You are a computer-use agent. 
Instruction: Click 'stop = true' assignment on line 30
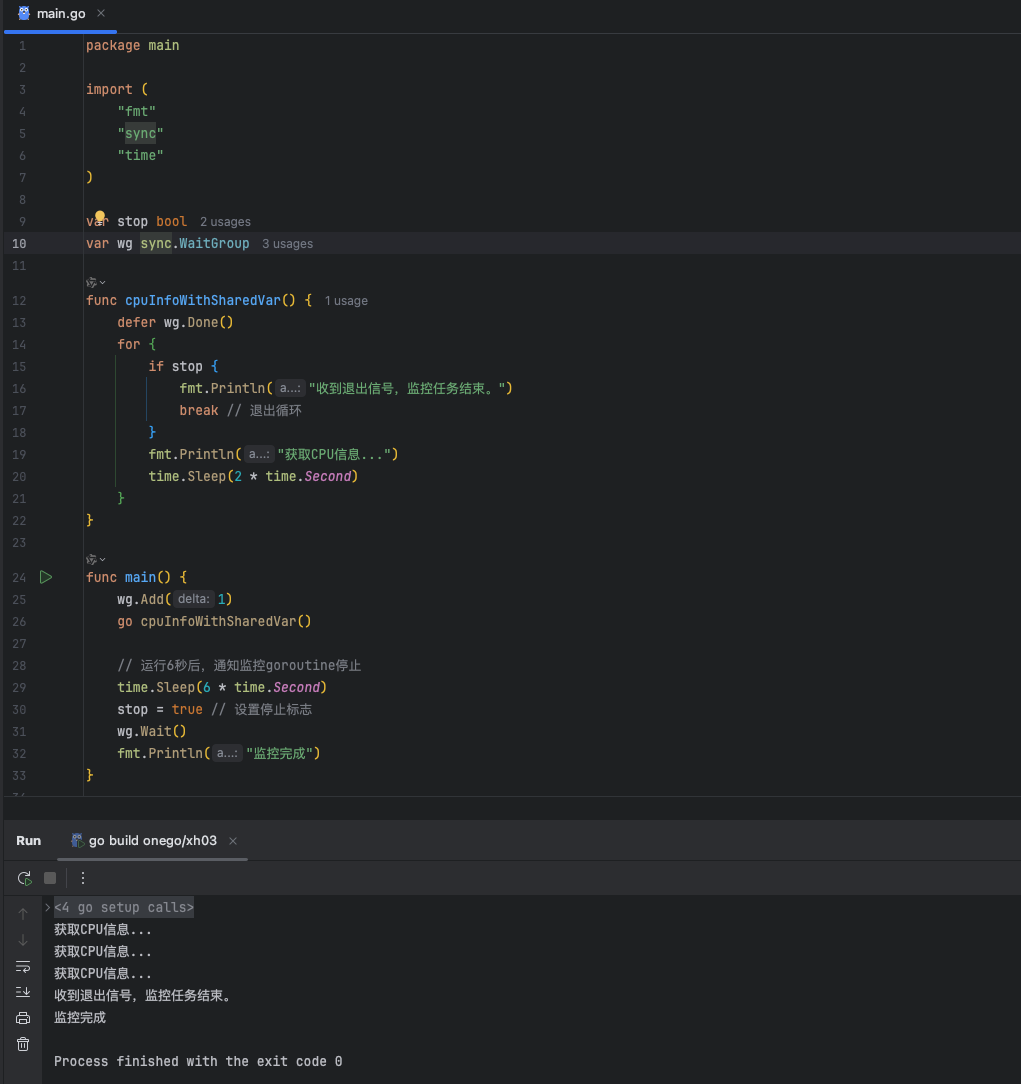pos(160,709)
